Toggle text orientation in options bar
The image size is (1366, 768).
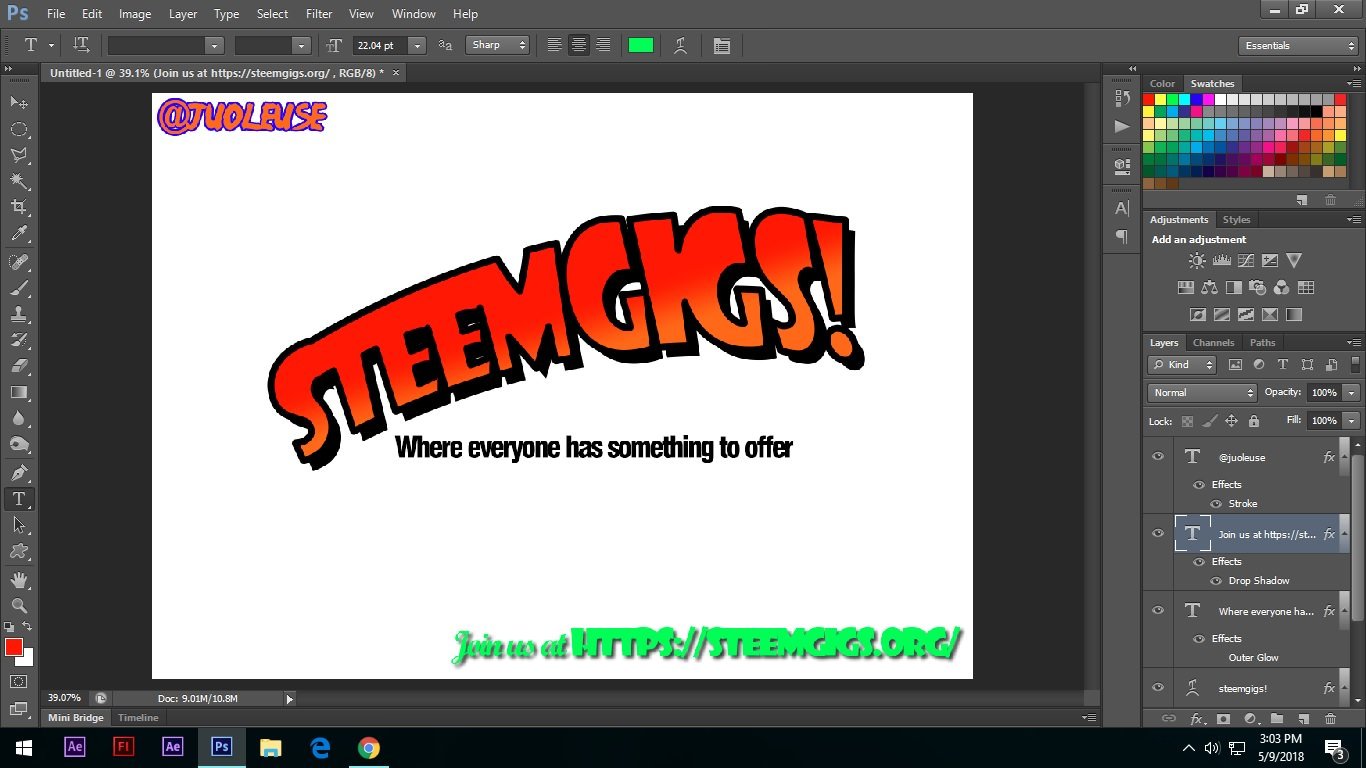82,45
